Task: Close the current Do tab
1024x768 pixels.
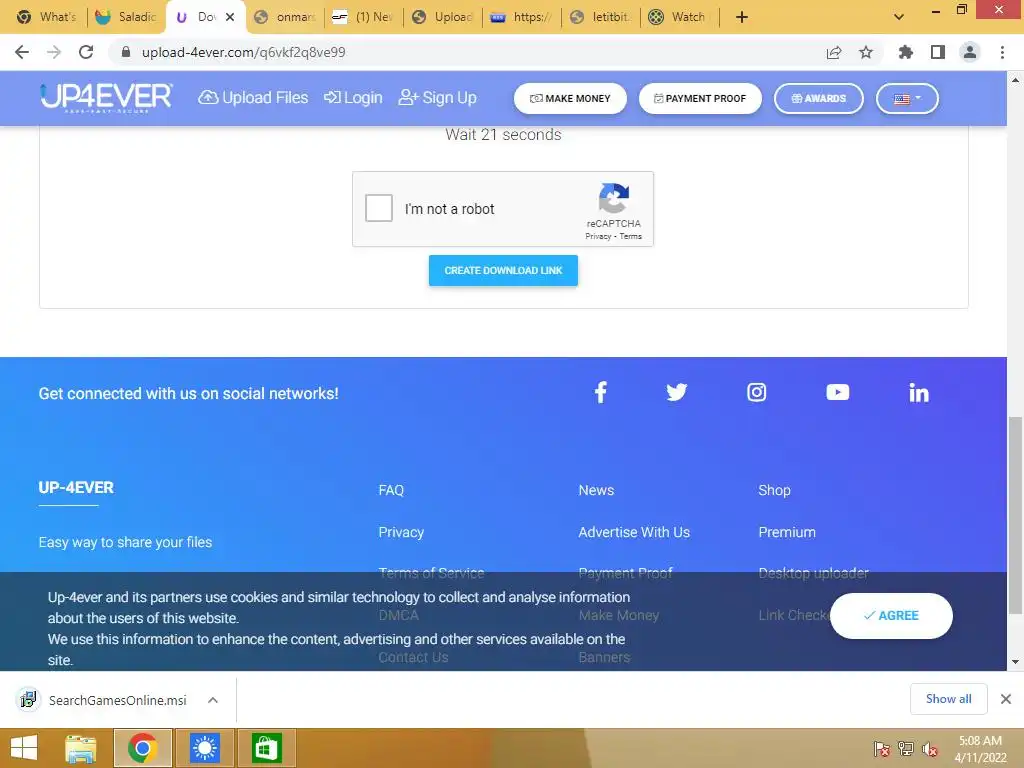Action: pyautogui.click(x=230, y=17)
